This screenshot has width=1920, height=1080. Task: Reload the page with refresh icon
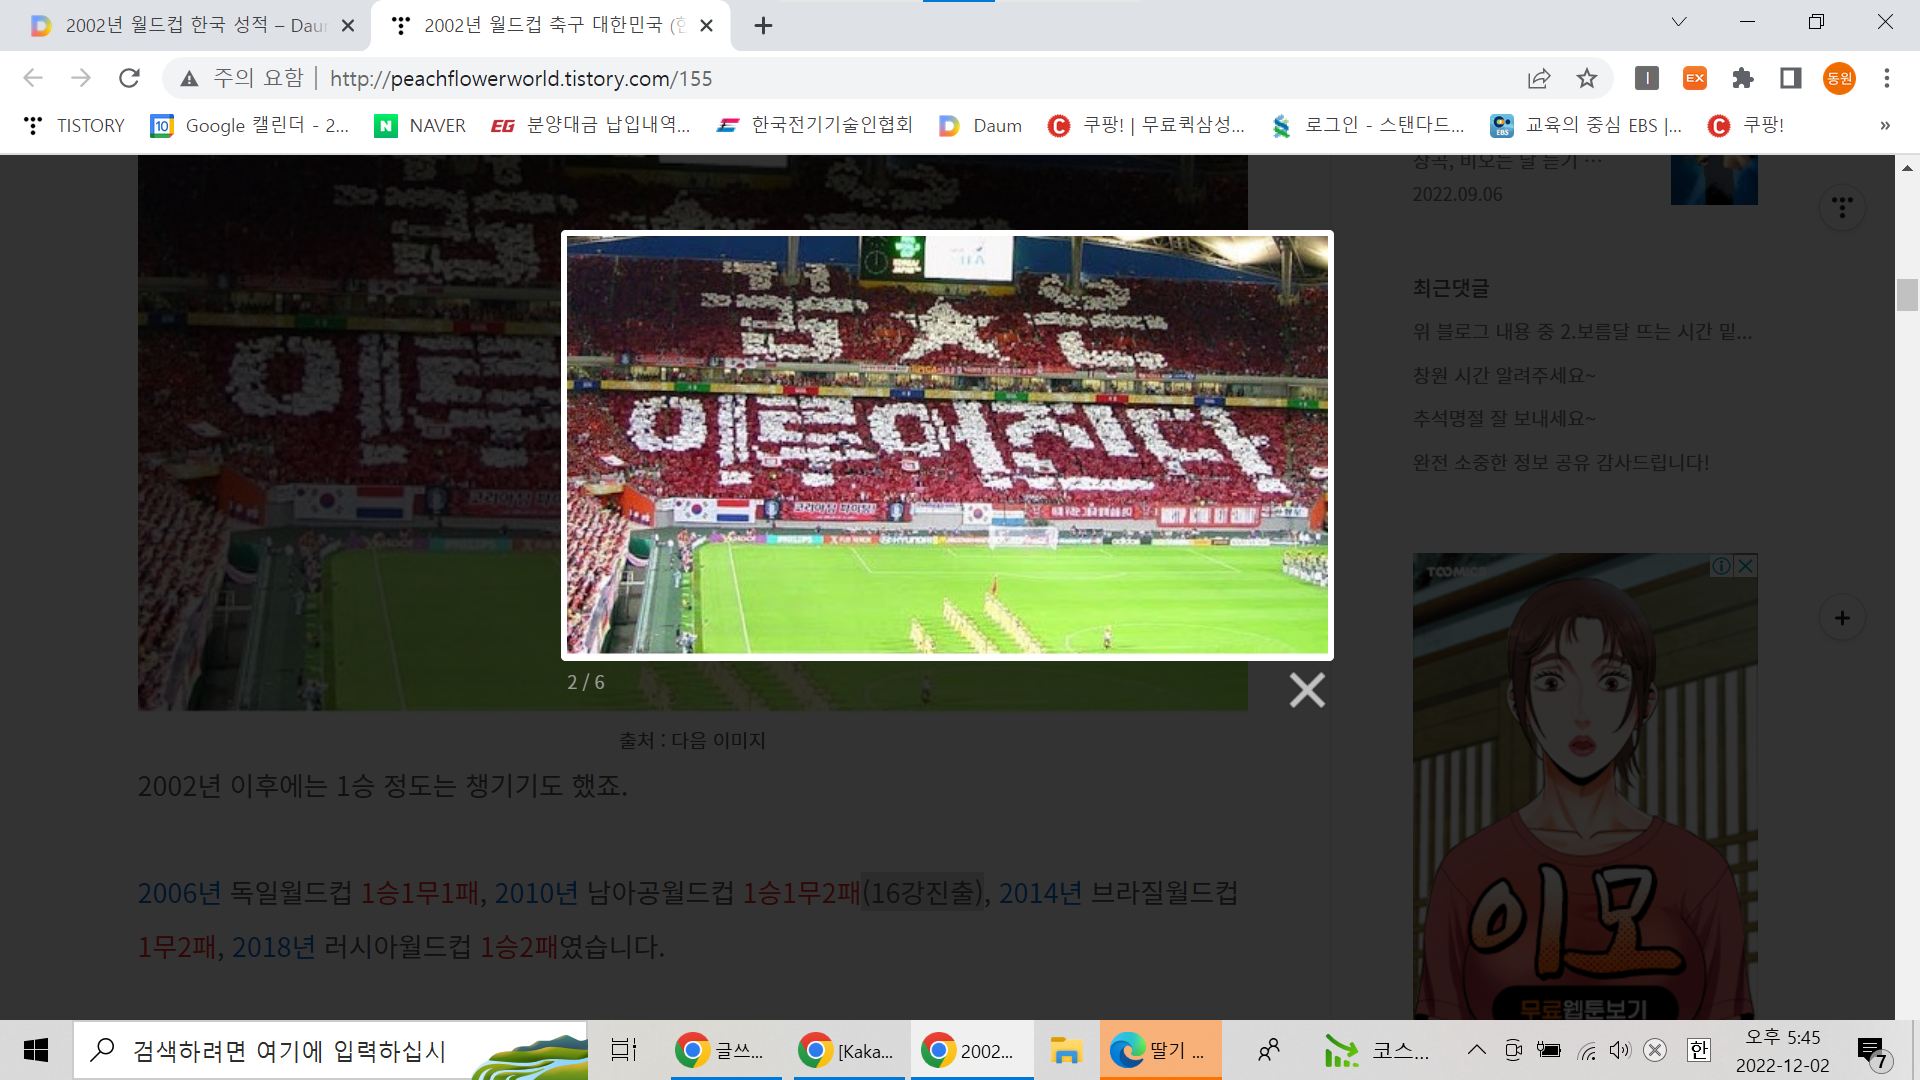[129, 78]
